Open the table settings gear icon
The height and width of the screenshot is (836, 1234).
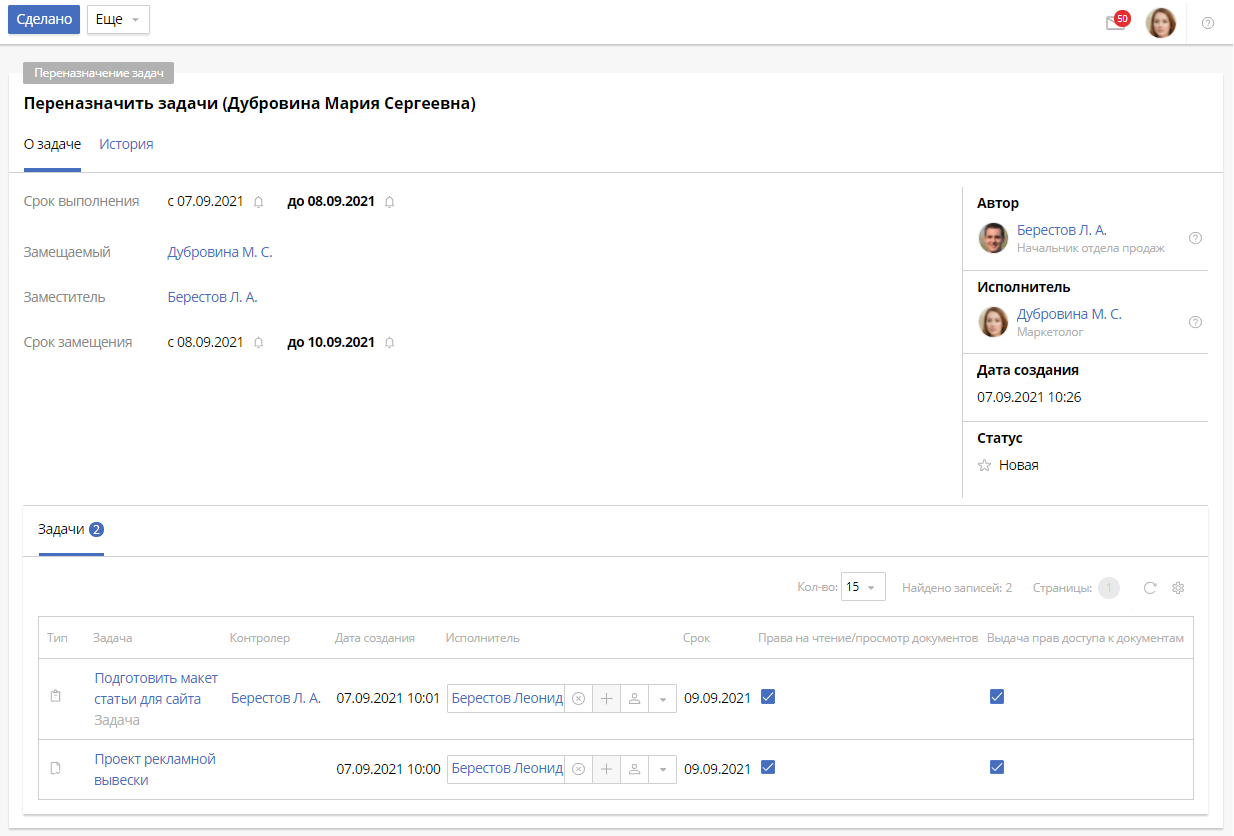pyautogui.click(x=1178, y=588)
